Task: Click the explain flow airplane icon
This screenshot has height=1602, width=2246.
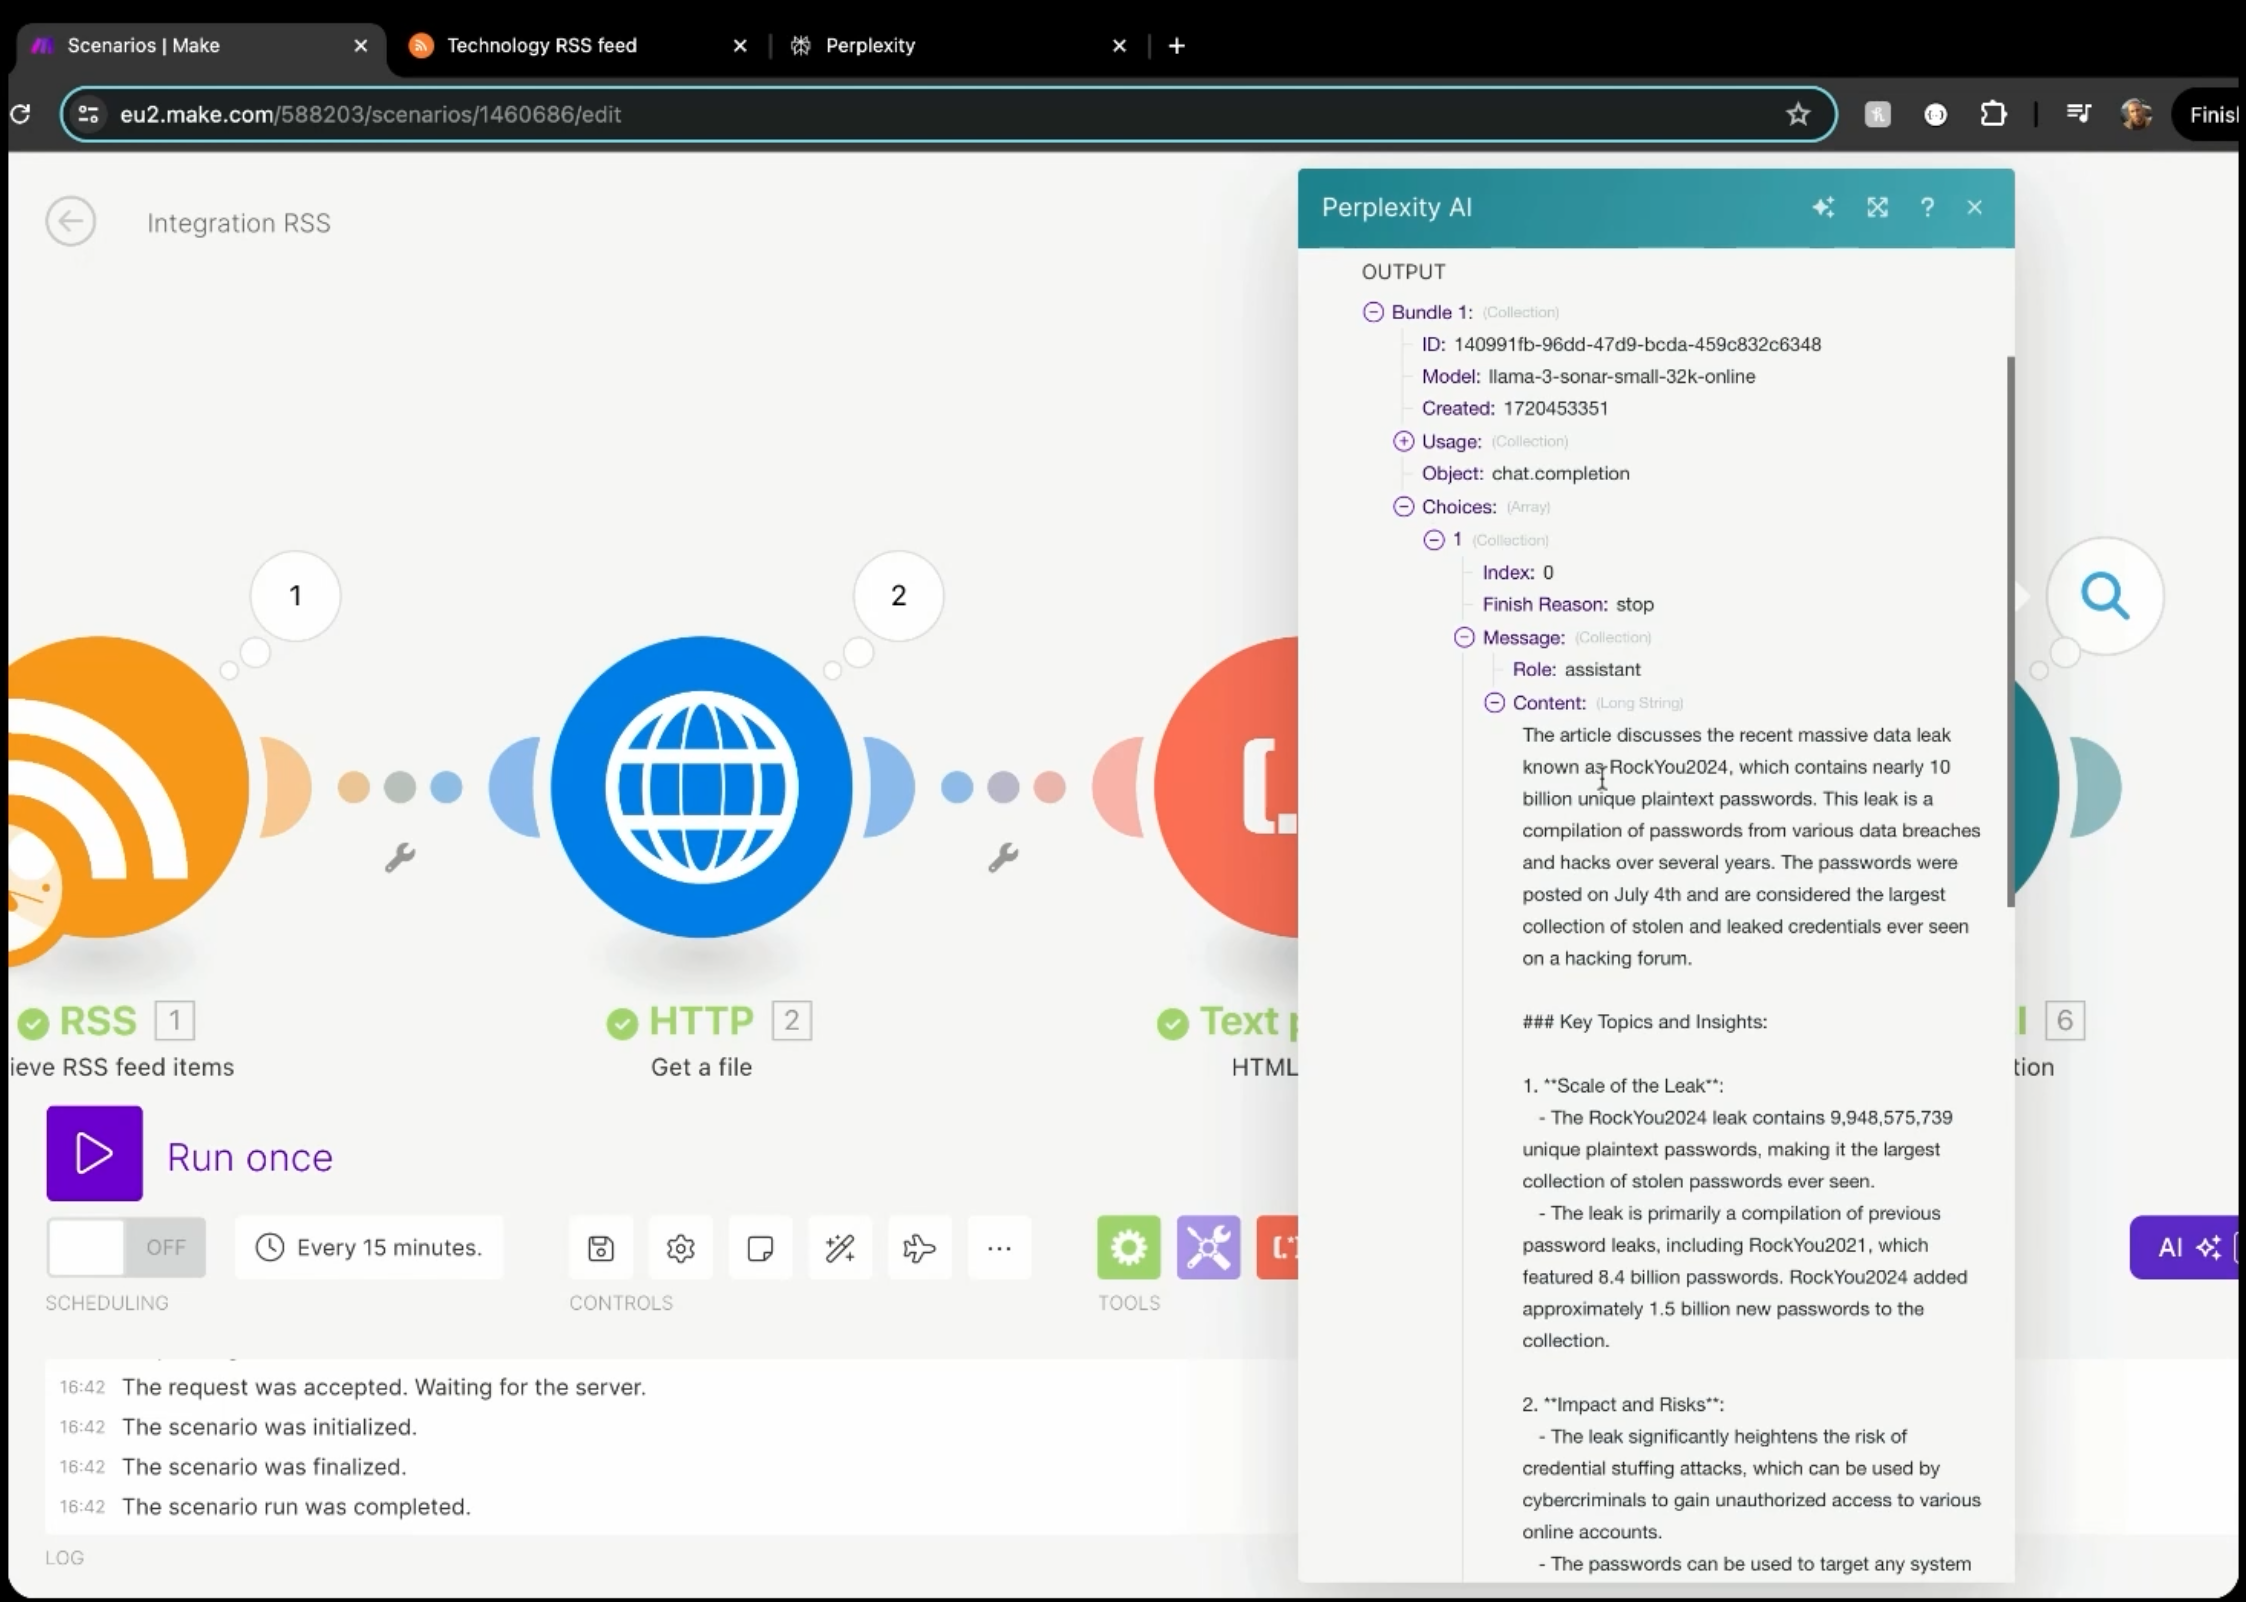Action: click(x=919, y=1247)
